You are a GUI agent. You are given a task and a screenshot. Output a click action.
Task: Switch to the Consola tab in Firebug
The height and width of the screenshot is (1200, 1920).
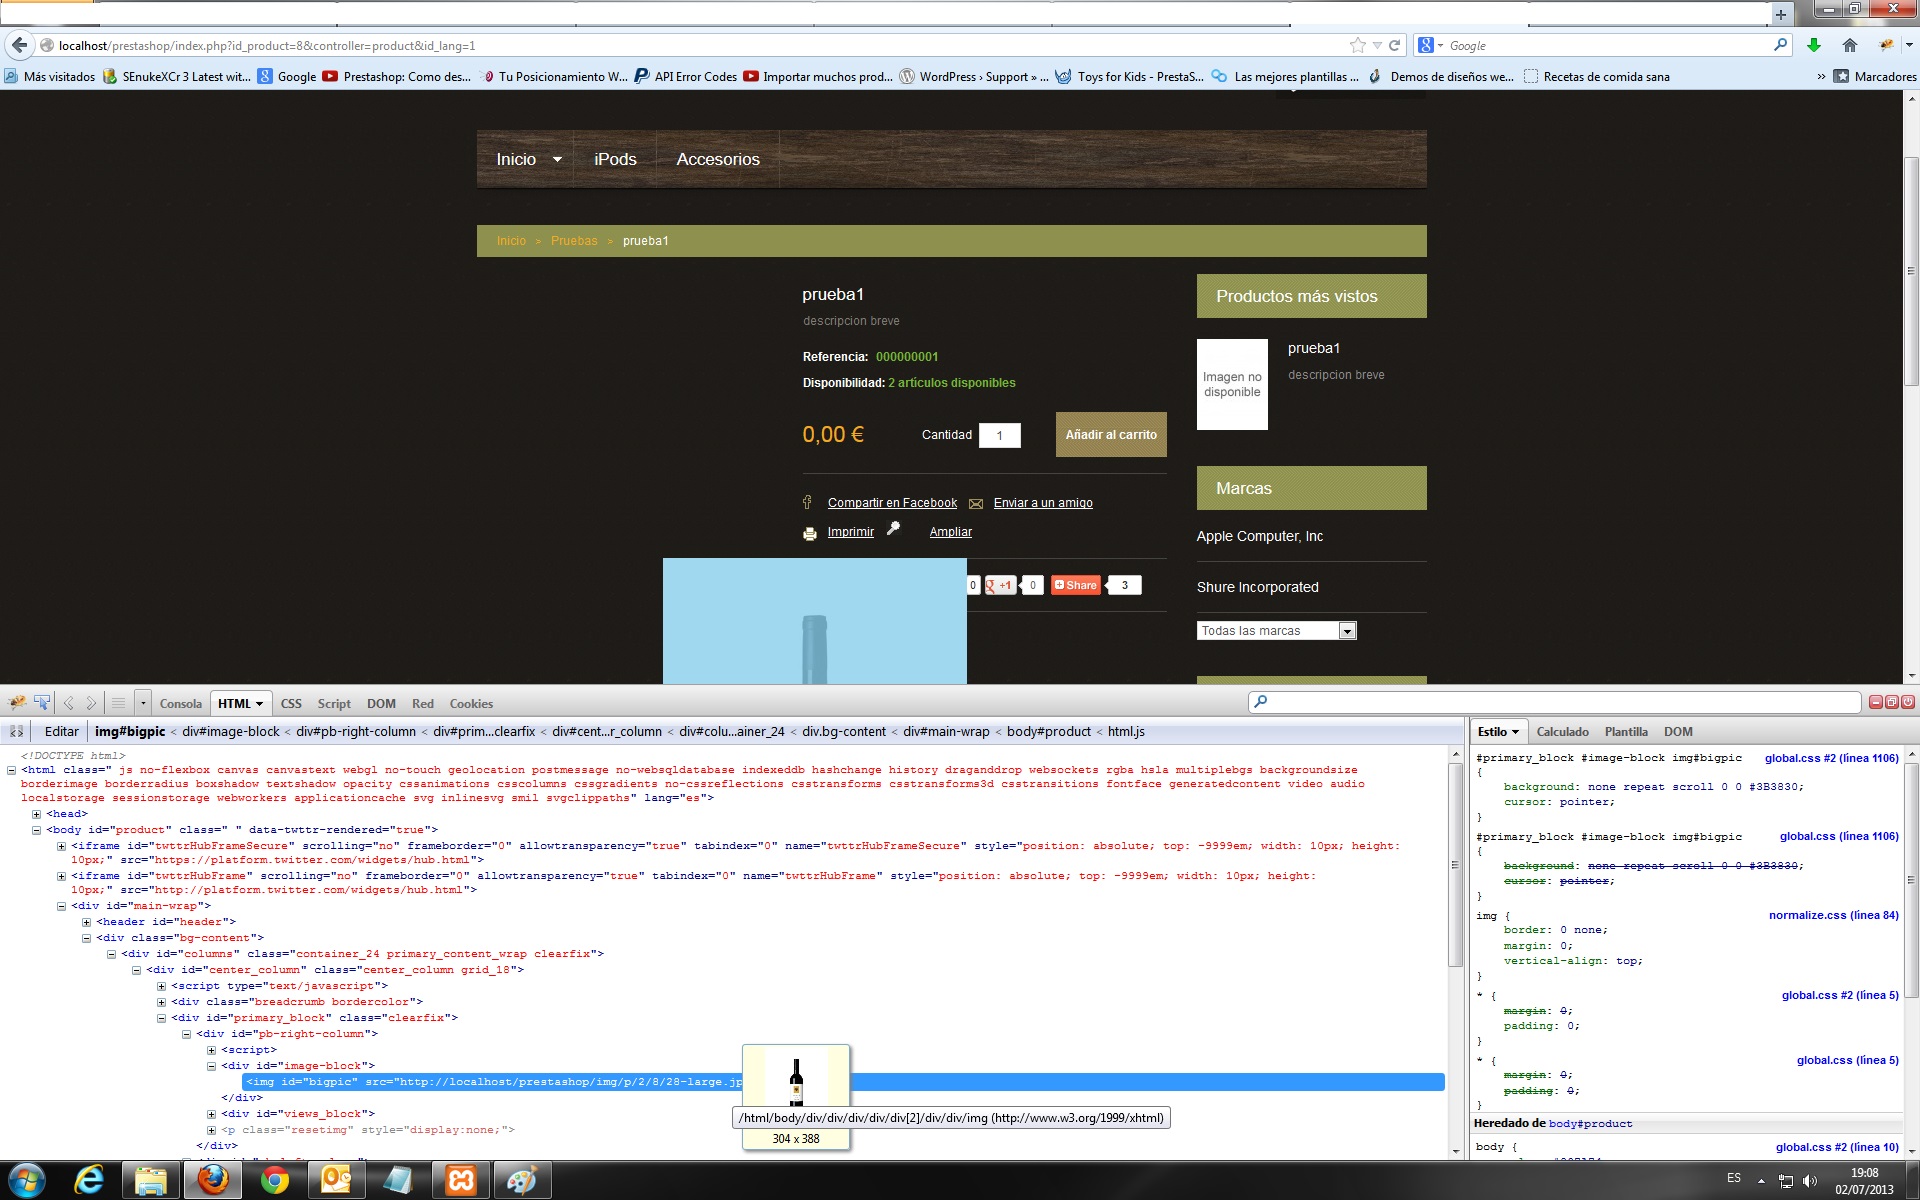coord(180,704)
